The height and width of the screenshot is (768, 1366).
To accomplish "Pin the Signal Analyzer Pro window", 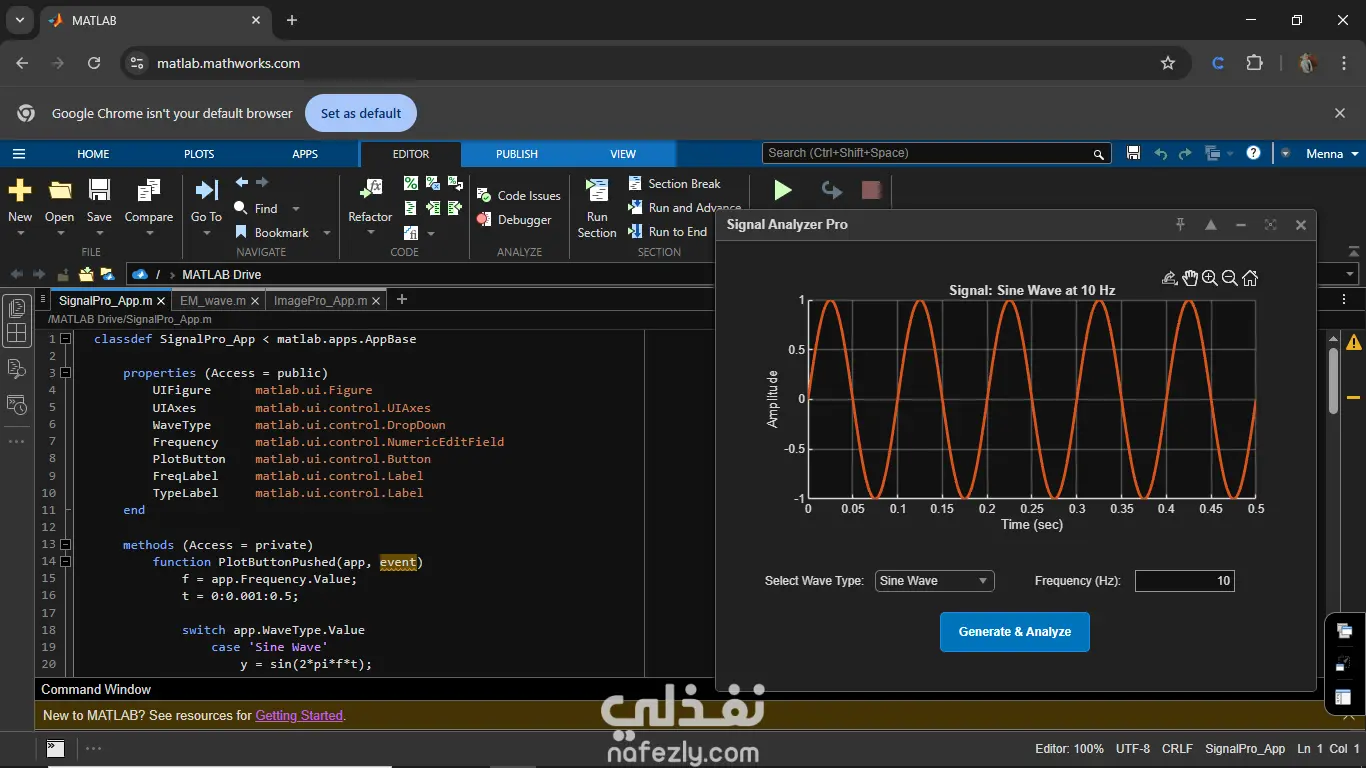I will [x=1180, y=225].
